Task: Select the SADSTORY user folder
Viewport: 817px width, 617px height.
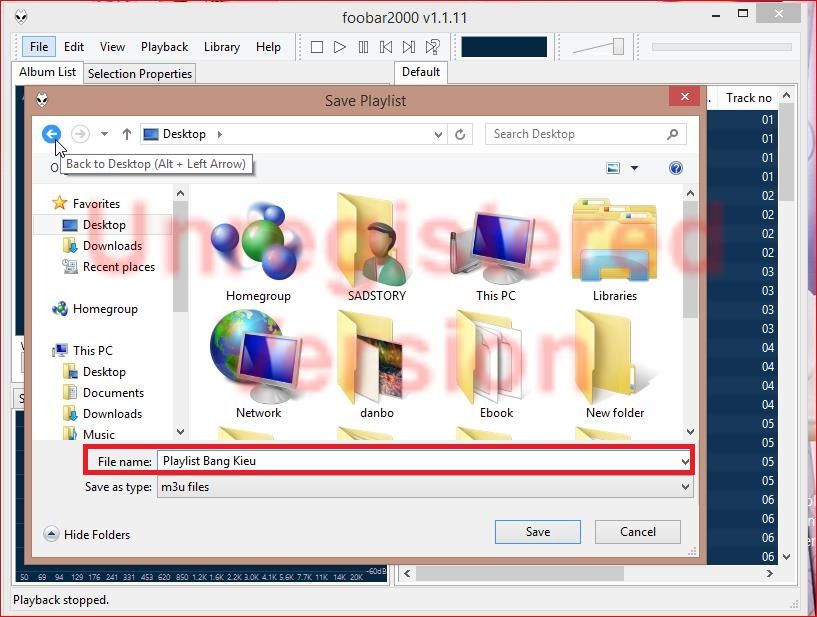Action: pos(377,249)
